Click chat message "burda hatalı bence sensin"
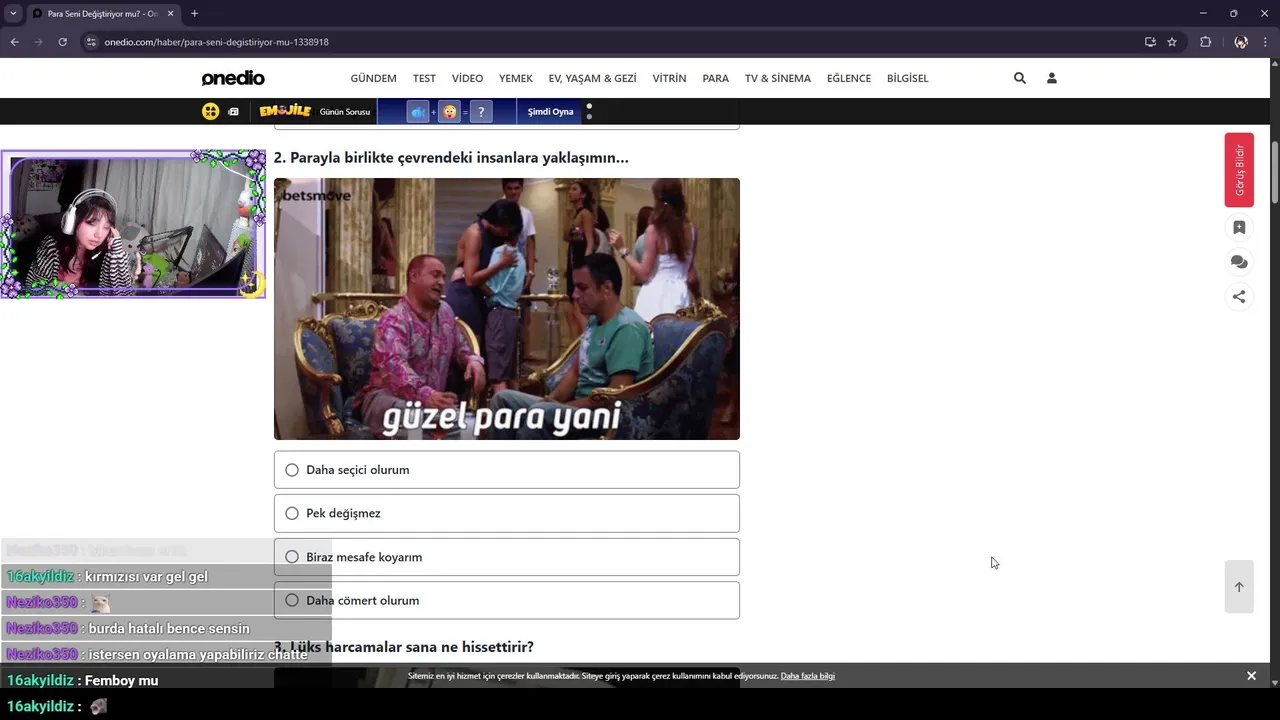This screenshot has width=1280, height=720. click(x=169, y=629)
